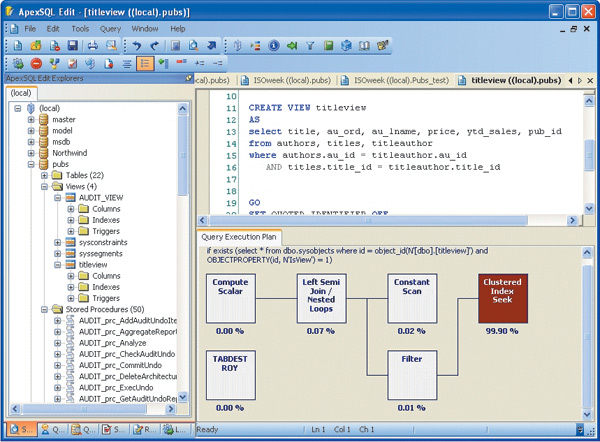
Task: Select the model database item
Action: point(62,131)
